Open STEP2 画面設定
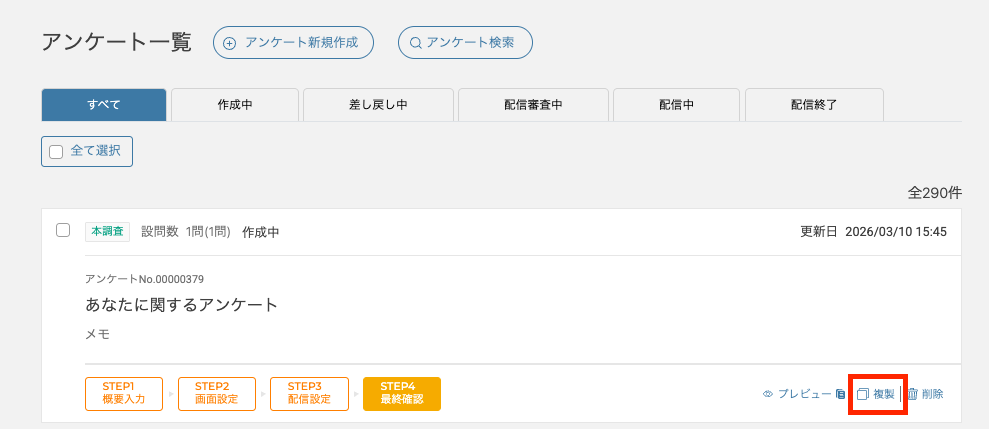This screenshot has height=429, width=989. [x=216, y=393]
